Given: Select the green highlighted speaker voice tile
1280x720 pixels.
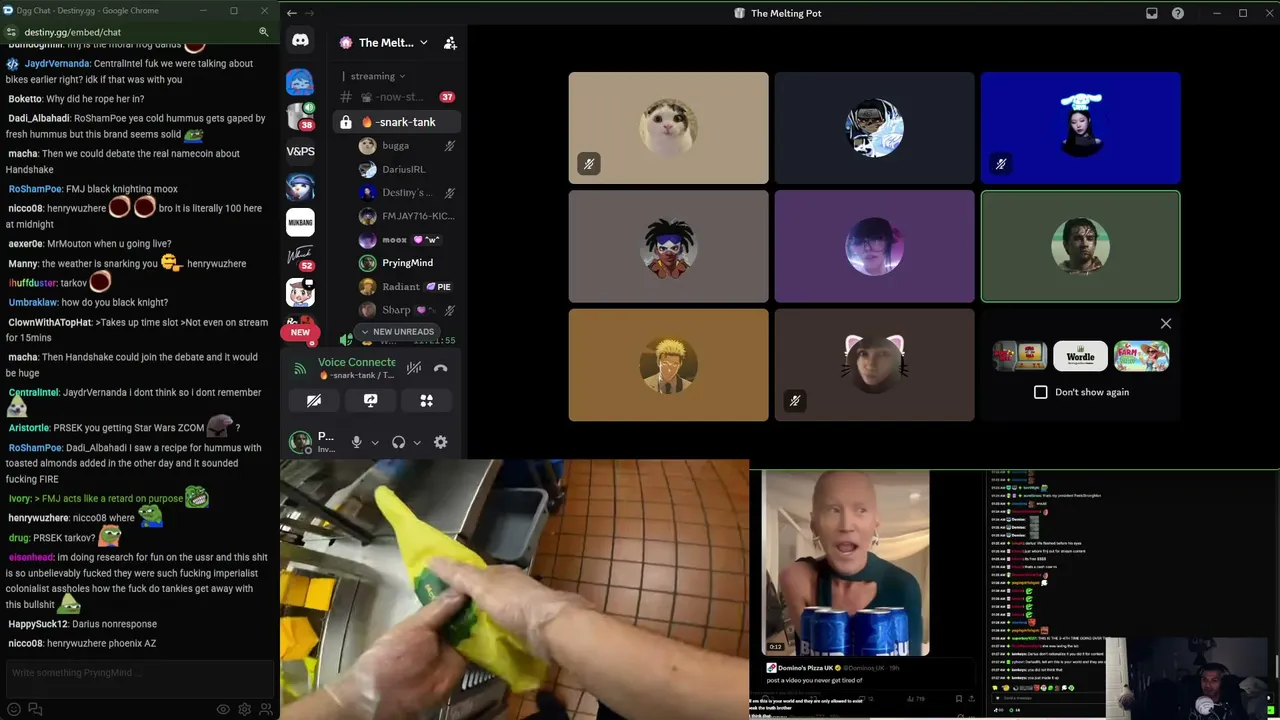Looking at the screenshot, I should (x=1080, y=246).
